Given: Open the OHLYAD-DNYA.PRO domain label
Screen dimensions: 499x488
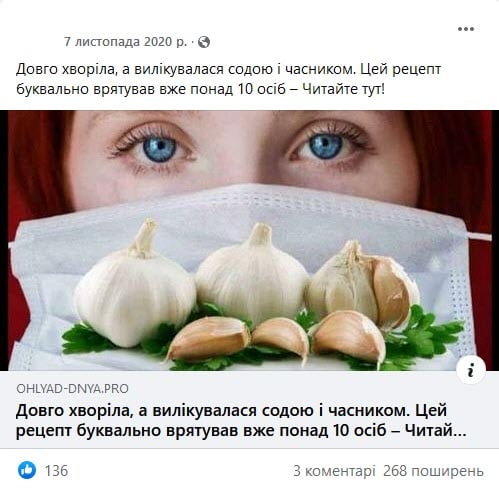Looking at the screenshot, I should pos(72,389).
